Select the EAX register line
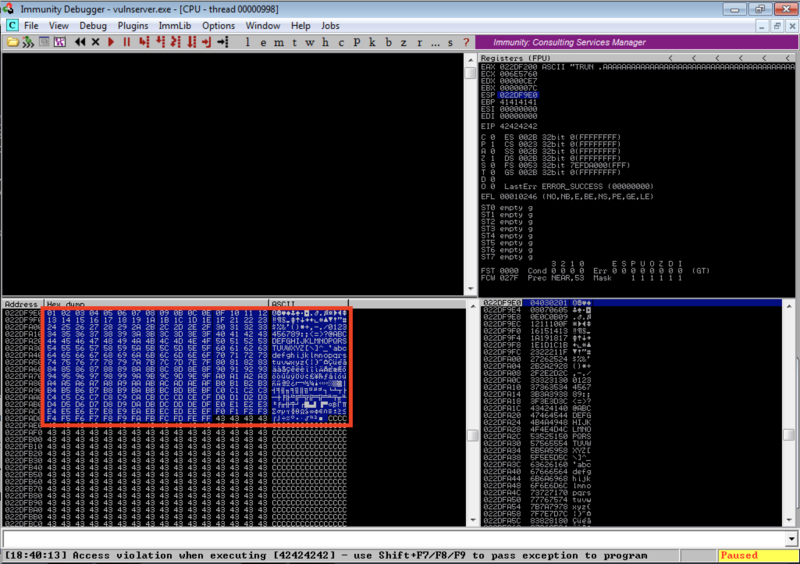800x564 pixels. [x=637, y=67]
